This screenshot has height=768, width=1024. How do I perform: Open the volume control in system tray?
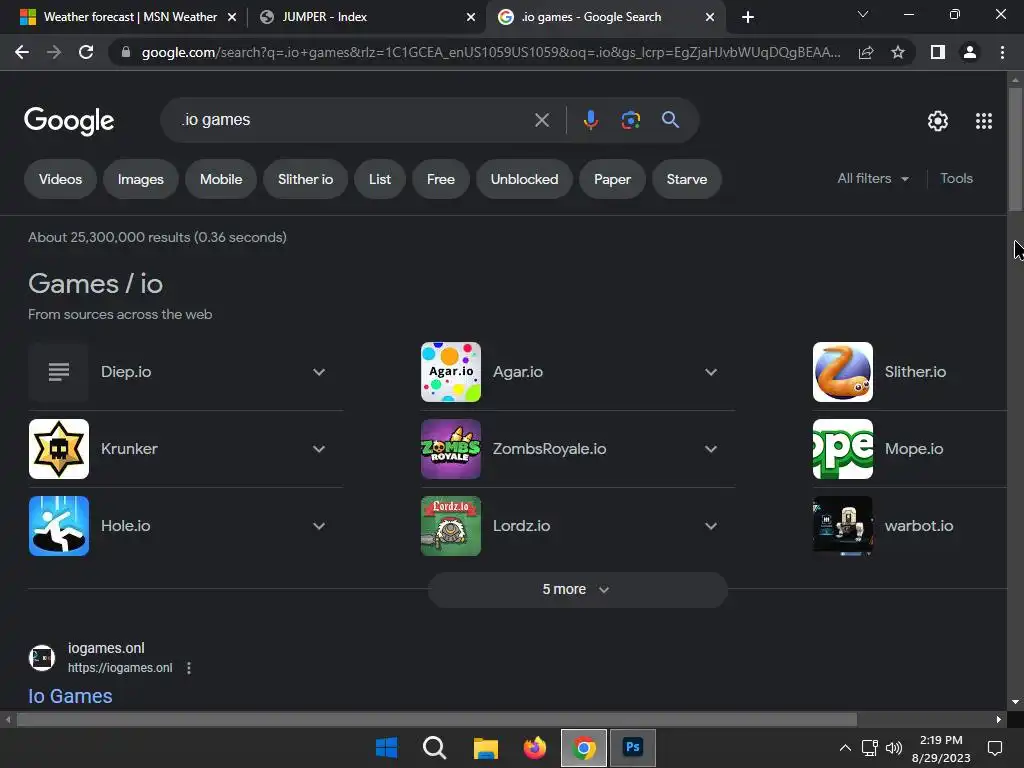click(x=893, y=748)
